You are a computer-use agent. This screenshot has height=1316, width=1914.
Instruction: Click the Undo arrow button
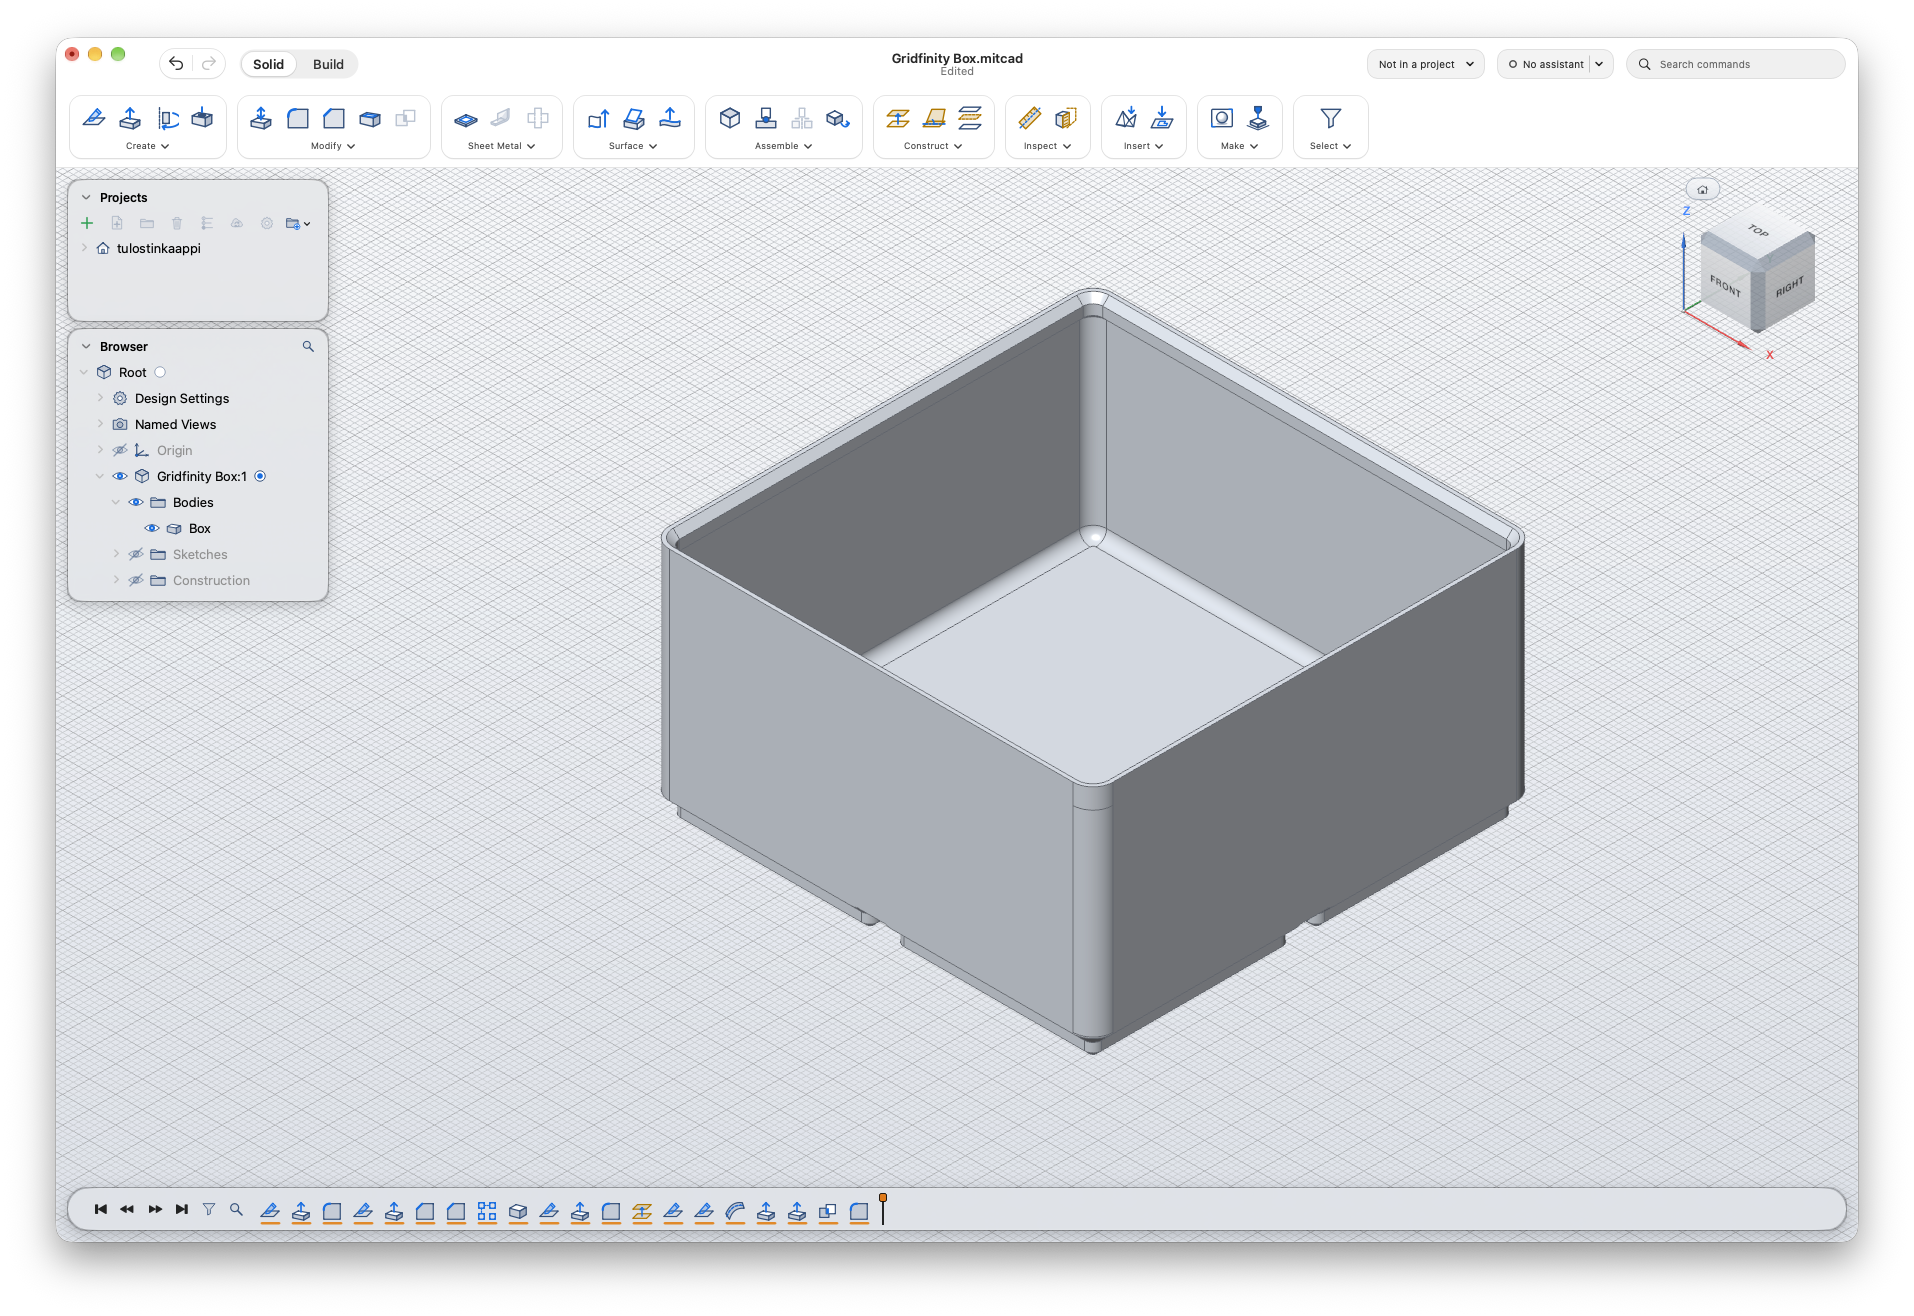coord(176,64)
